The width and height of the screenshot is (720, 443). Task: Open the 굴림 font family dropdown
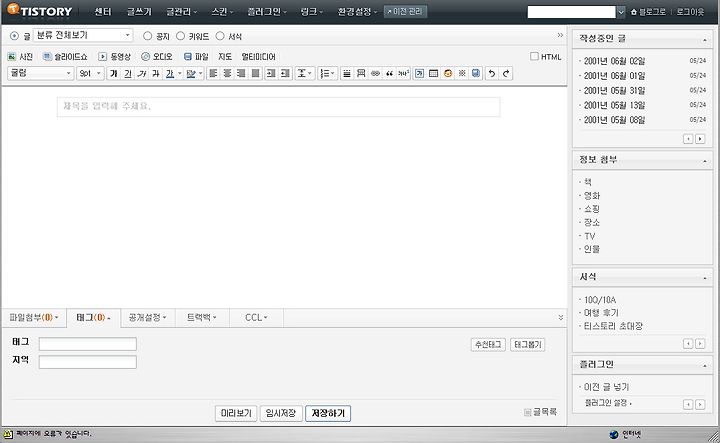pyautogui.click(x=41, y=73)
